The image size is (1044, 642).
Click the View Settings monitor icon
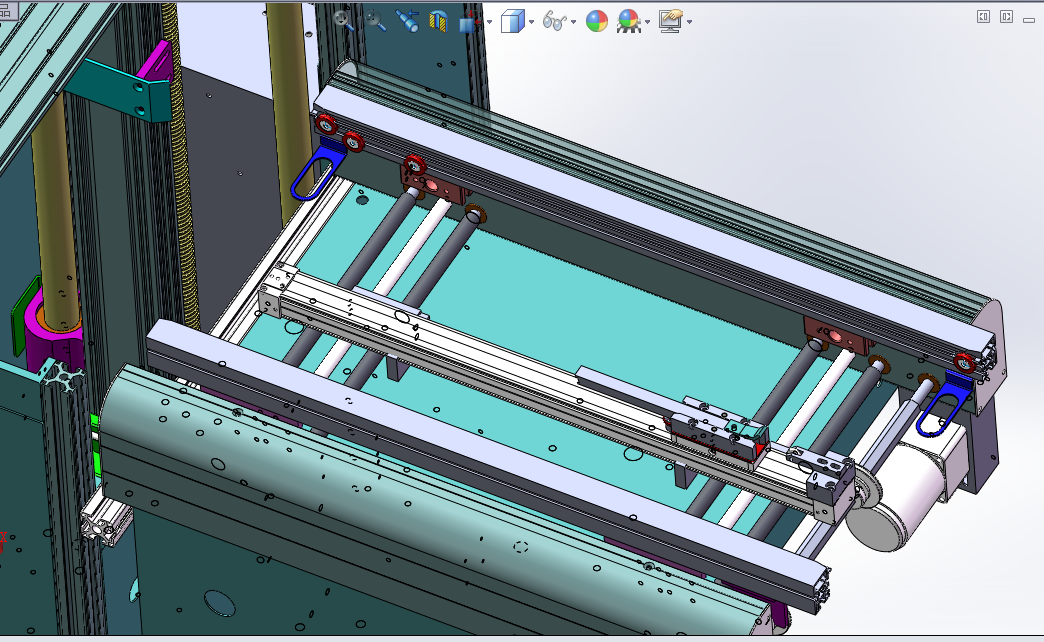click(670, 21)
